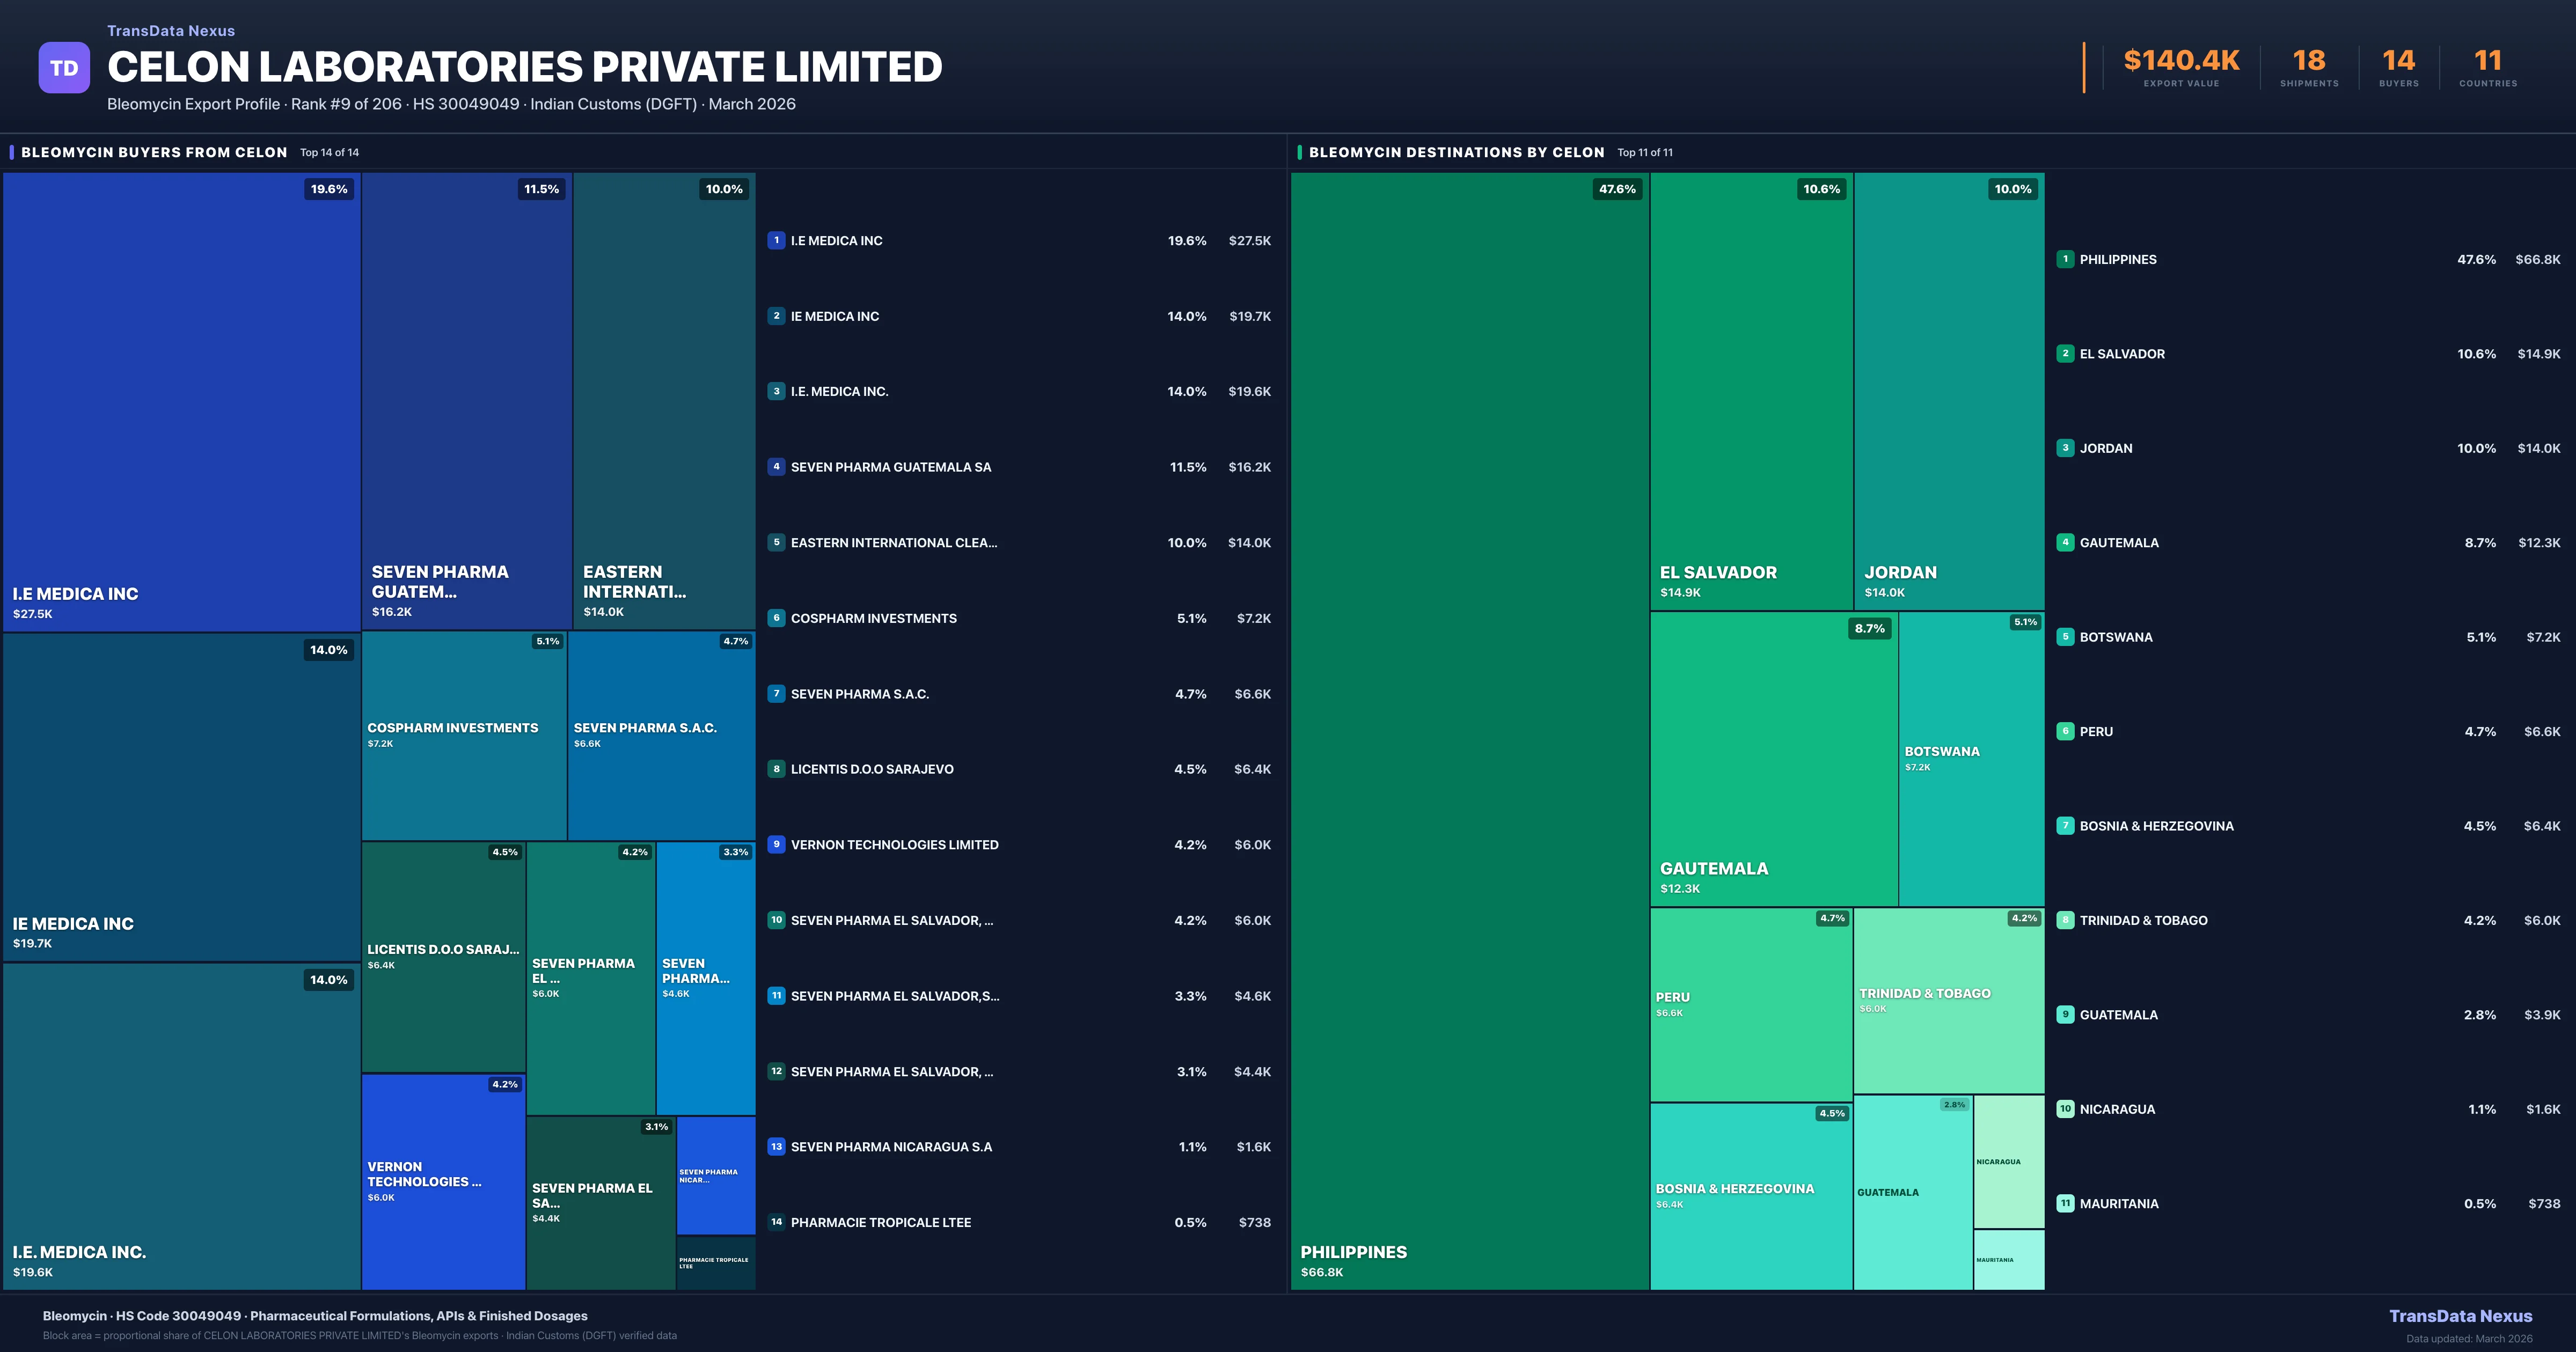Click rank badge 5 beside BOTSWANA in legend
The image size is (2576, 1352).
click(x=2065, y=637)
